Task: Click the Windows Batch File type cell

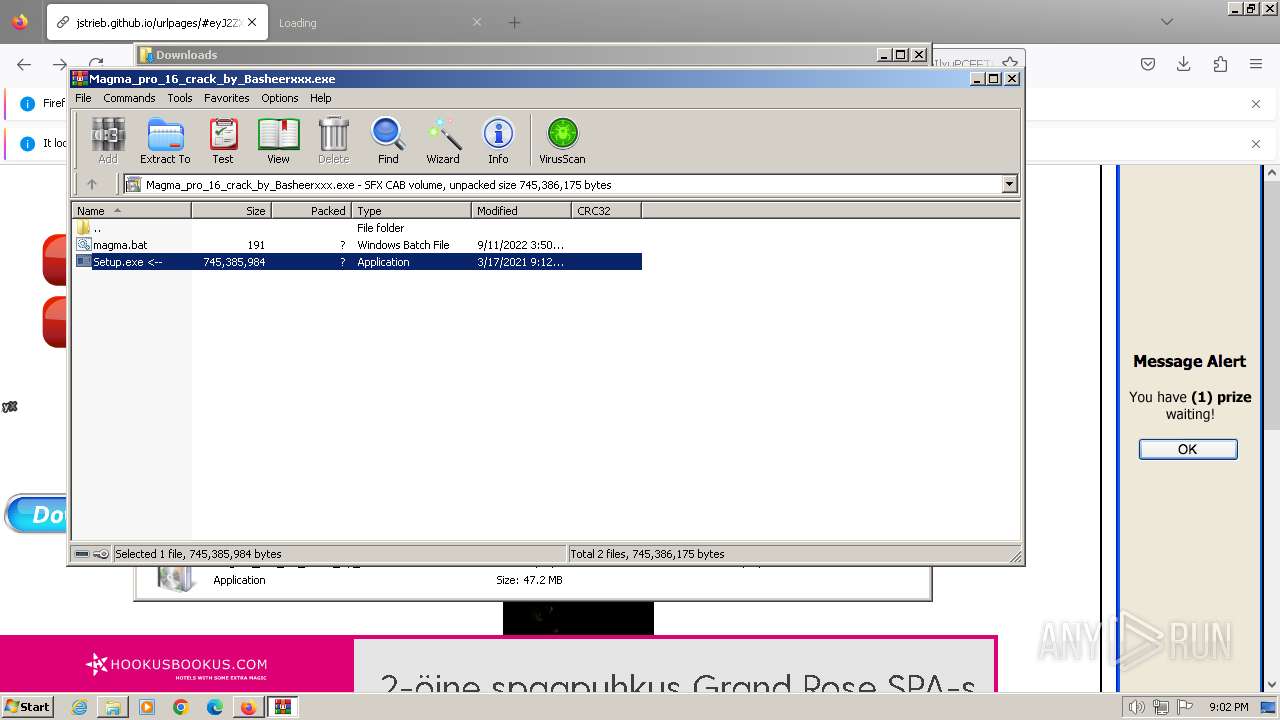Action: click(403, 245)
